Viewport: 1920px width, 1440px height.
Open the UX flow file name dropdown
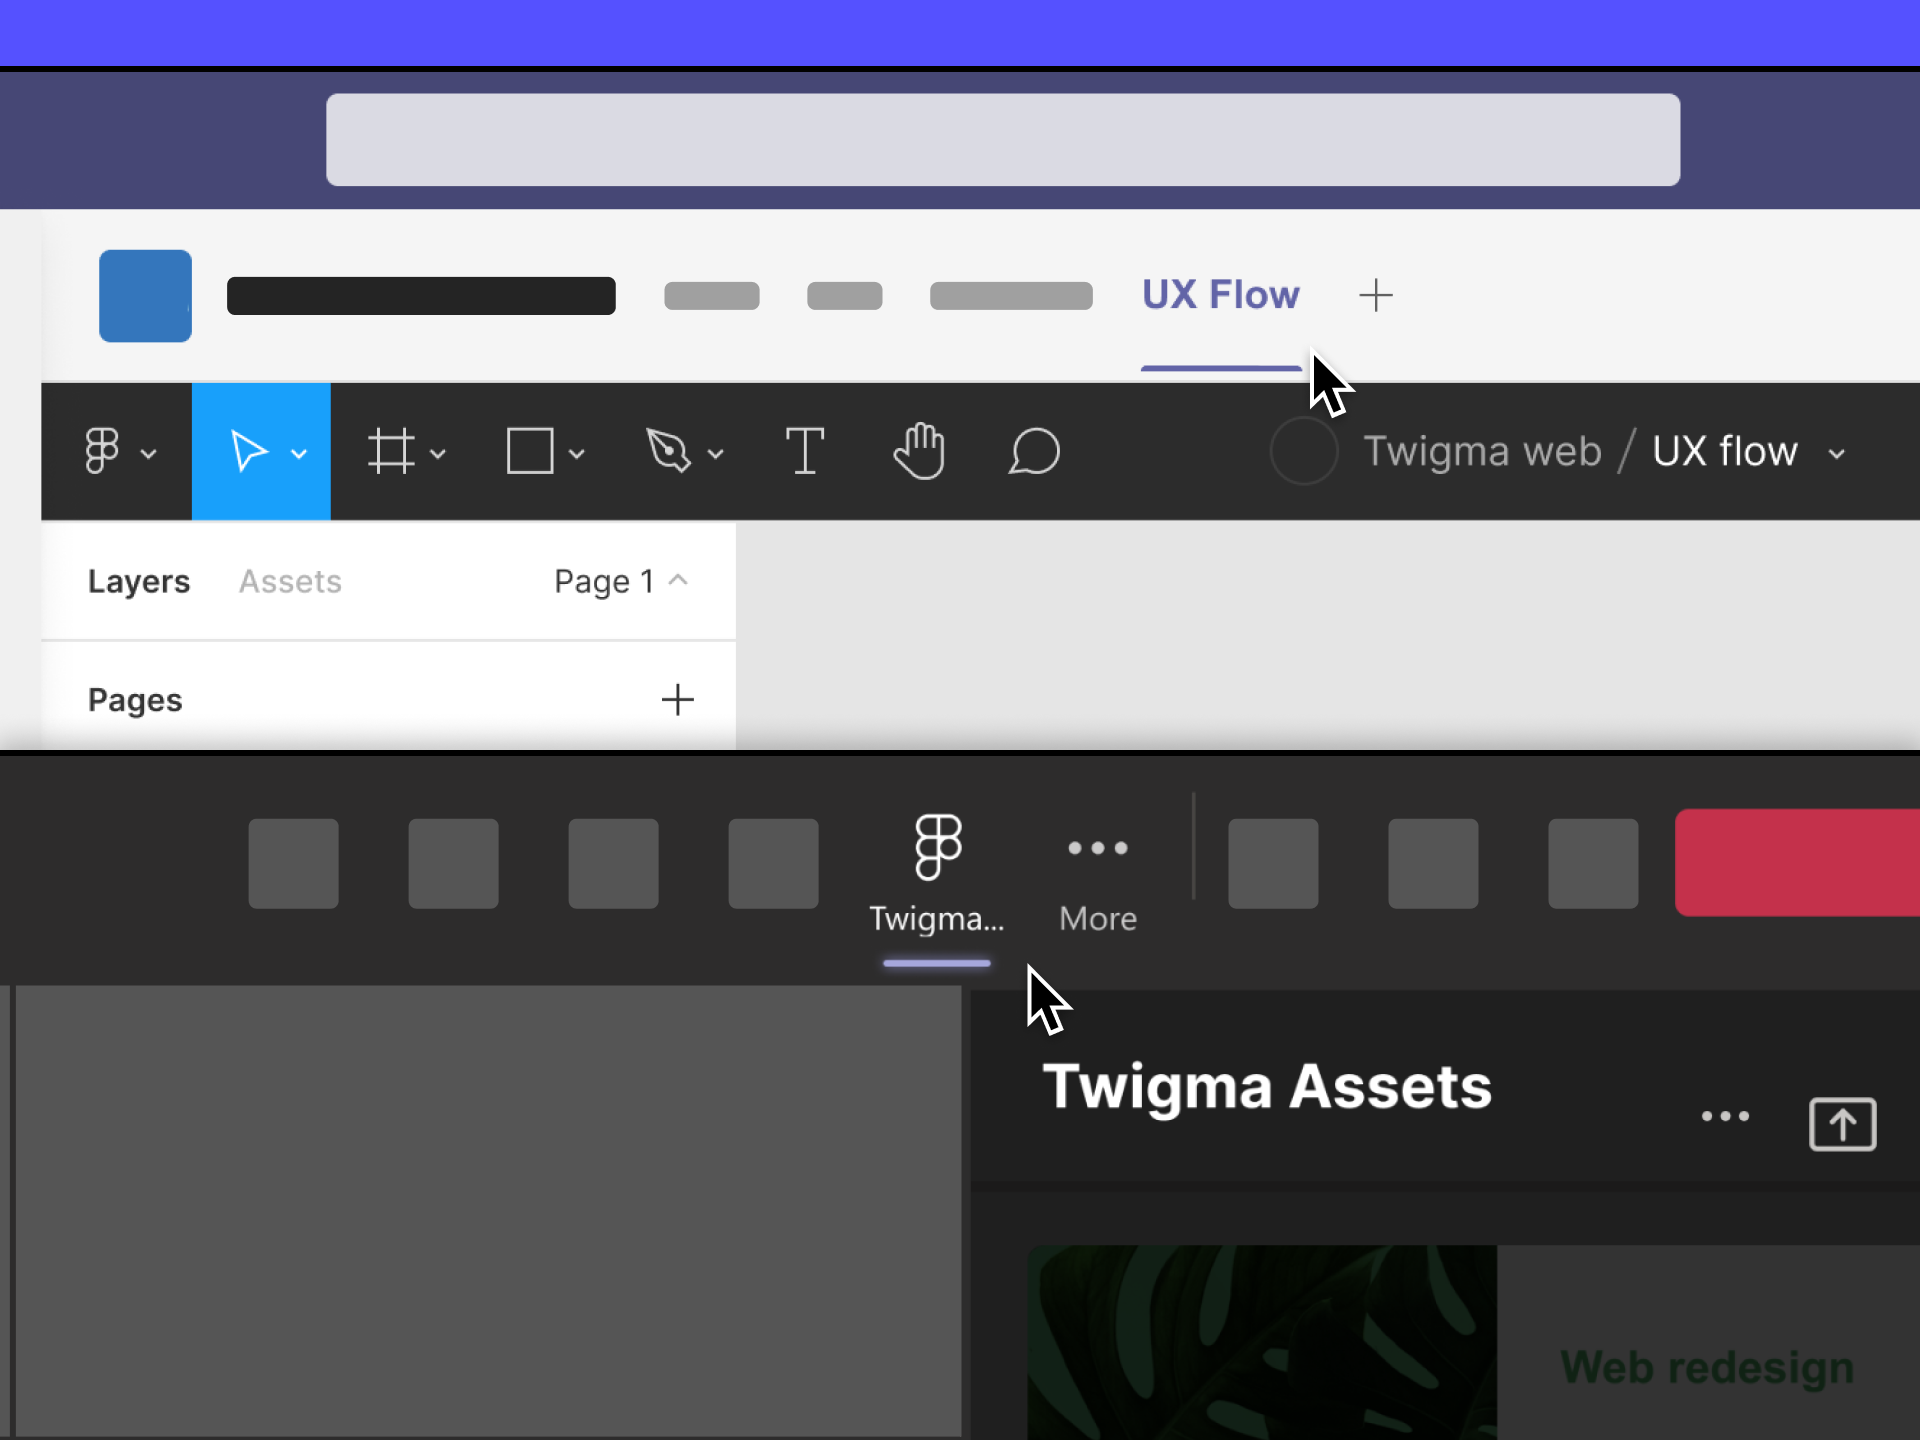pos(1836,454)
